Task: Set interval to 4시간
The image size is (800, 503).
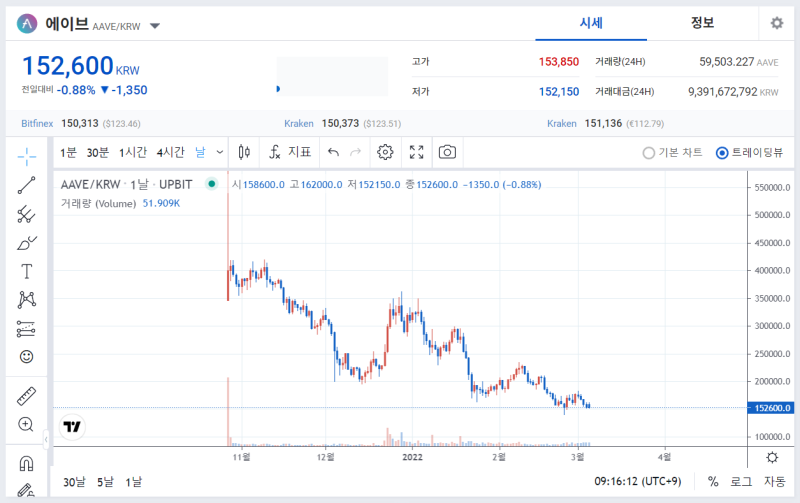Action: point(170,152)
